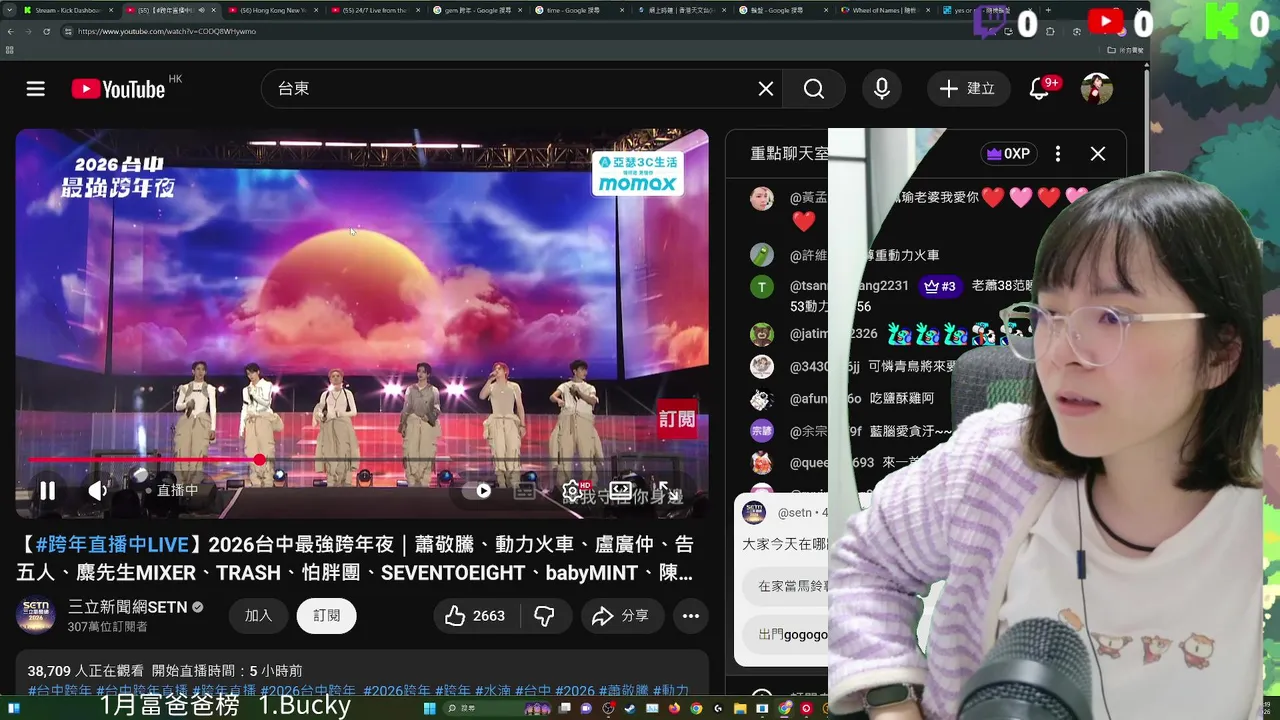Dislike the video with thumbs down
Viewport: 1280px width, 720px height.
(x=544, y=616)
